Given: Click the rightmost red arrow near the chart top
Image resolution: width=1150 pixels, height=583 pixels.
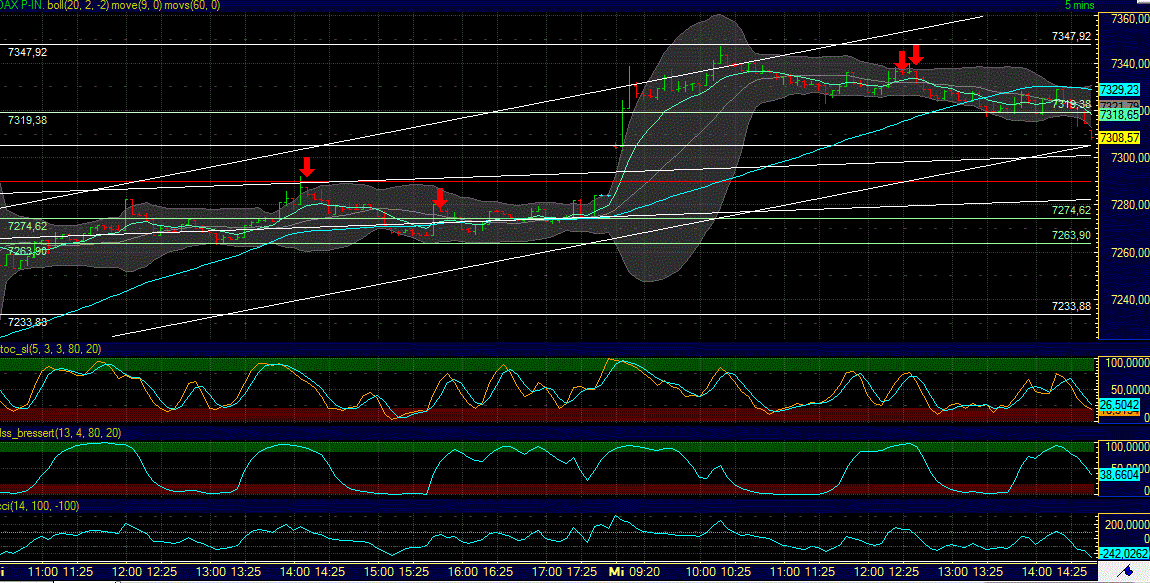Looking at the screenshot, I should [918, 53].
